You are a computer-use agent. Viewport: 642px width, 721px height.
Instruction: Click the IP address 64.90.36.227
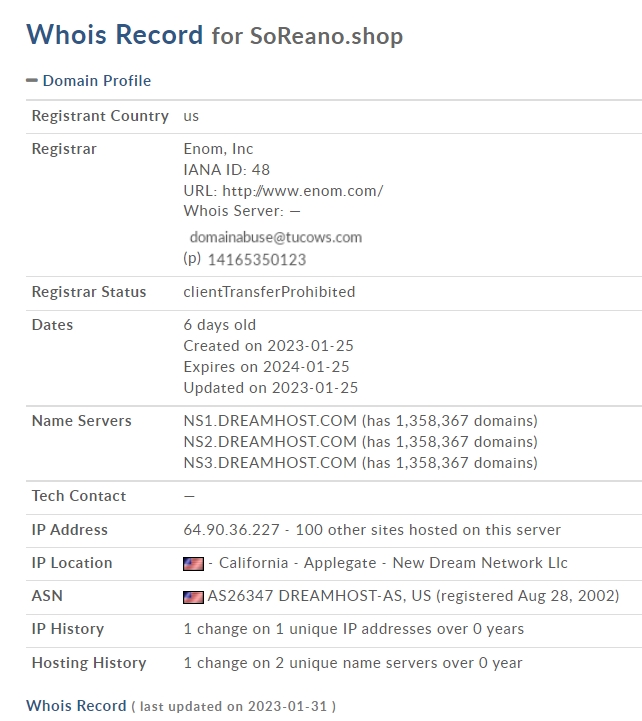(231, 530)
